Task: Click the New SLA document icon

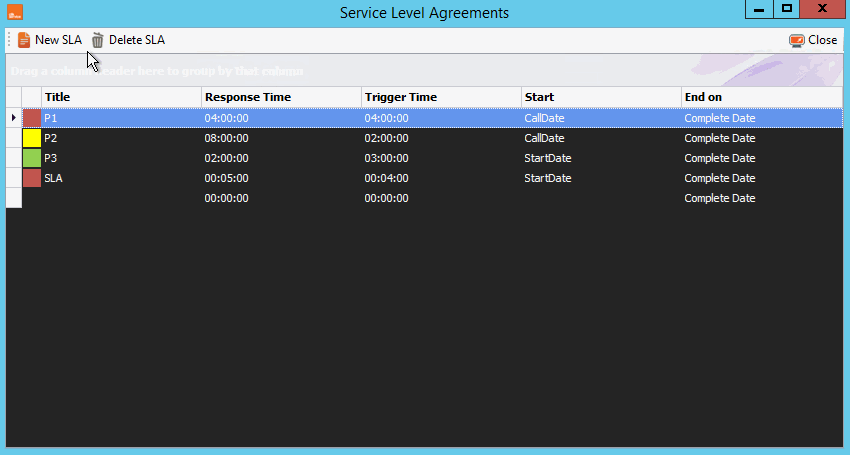Action: tap(24, 40)
